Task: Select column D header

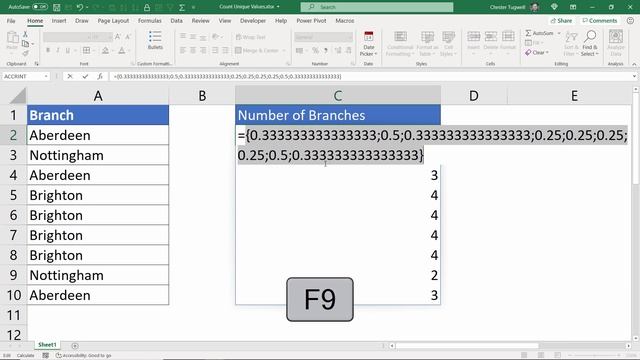Action: [473, 96]
